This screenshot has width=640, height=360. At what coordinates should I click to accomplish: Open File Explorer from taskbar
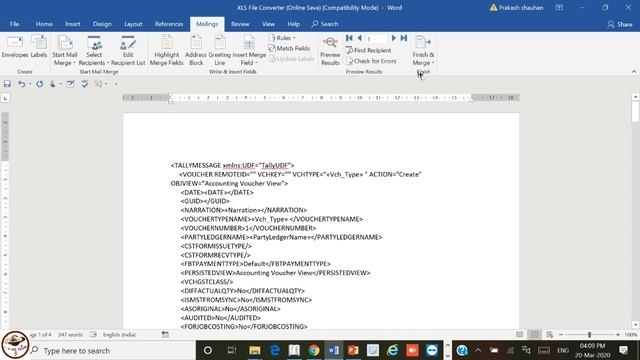[x=255, y=351]
